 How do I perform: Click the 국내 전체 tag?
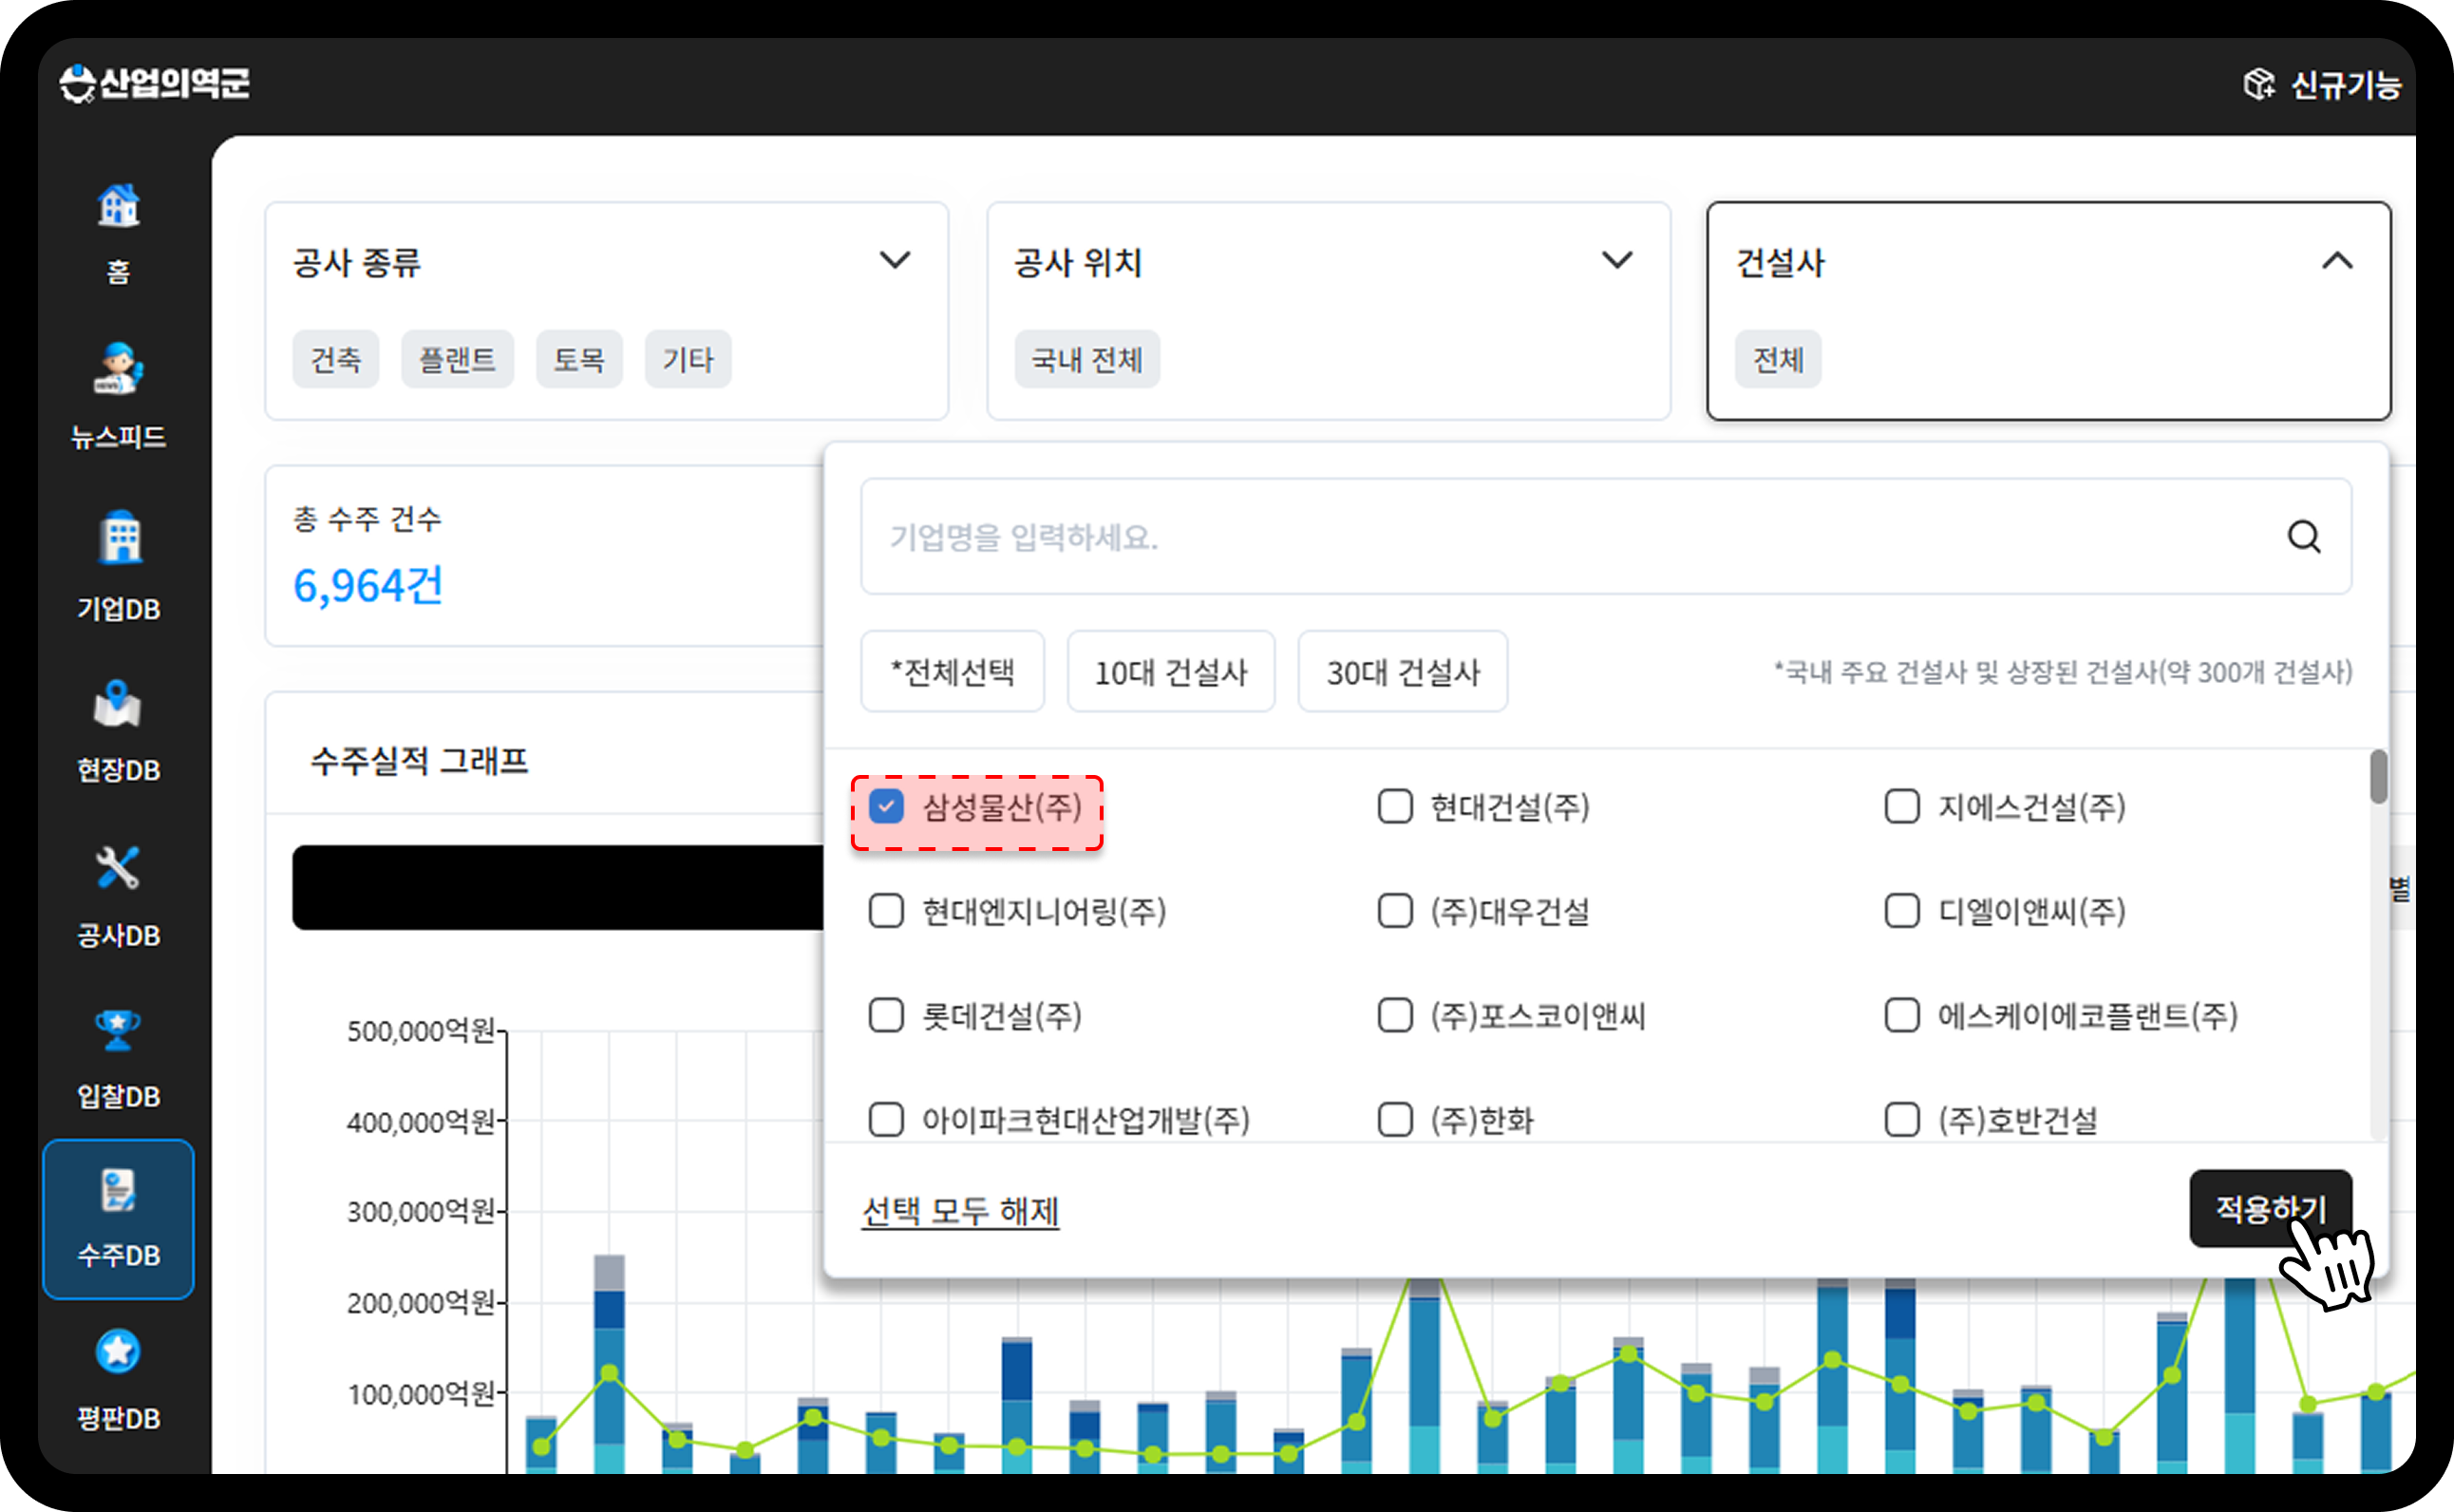click(x=1087, y=359)
